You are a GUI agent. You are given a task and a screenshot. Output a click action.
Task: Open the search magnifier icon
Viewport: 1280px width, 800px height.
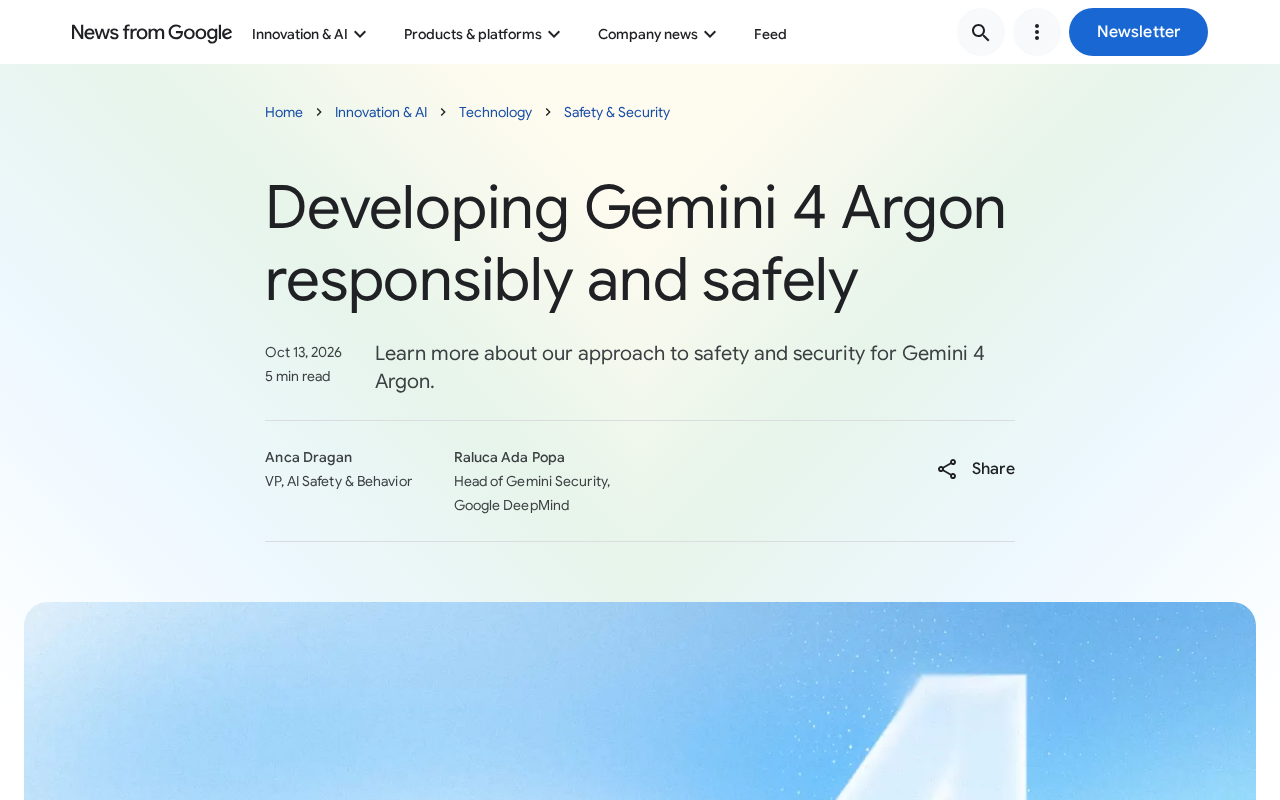pyautogui.click(x=981, y=32)
